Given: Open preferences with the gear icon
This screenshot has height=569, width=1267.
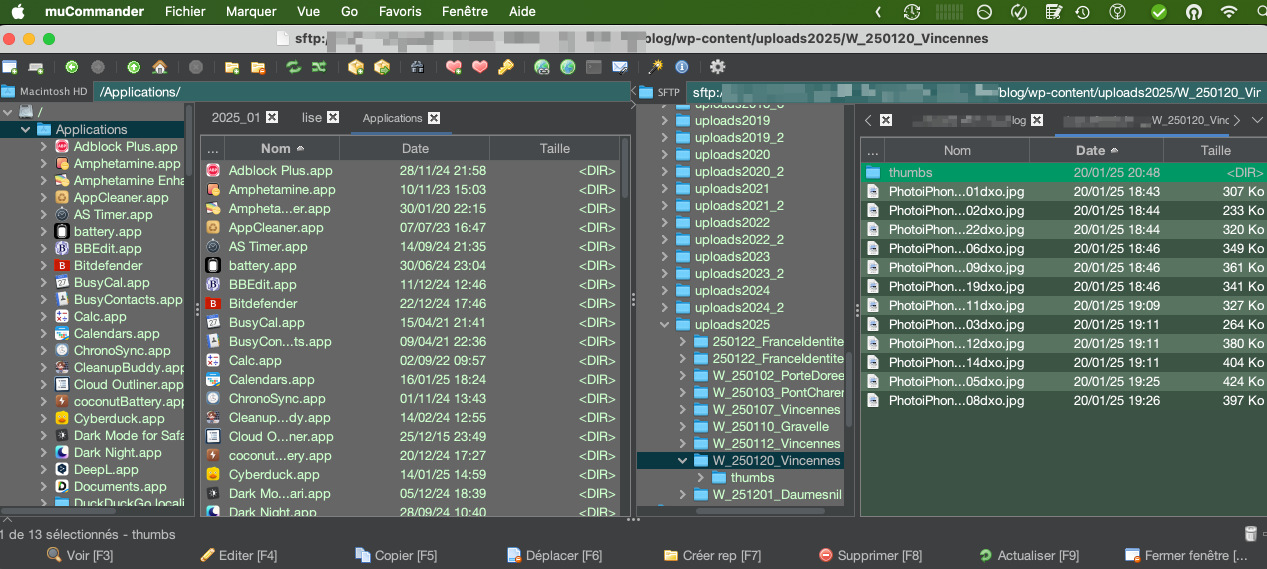Looking at the screenshot, I should (x=717, y=67).
